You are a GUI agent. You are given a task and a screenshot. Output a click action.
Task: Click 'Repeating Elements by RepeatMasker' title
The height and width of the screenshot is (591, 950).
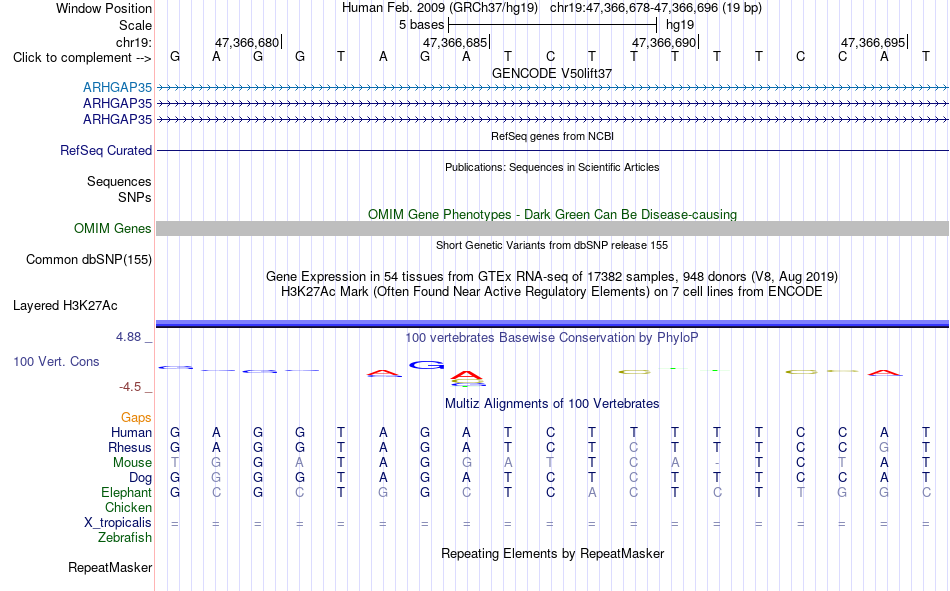point(552,553)
